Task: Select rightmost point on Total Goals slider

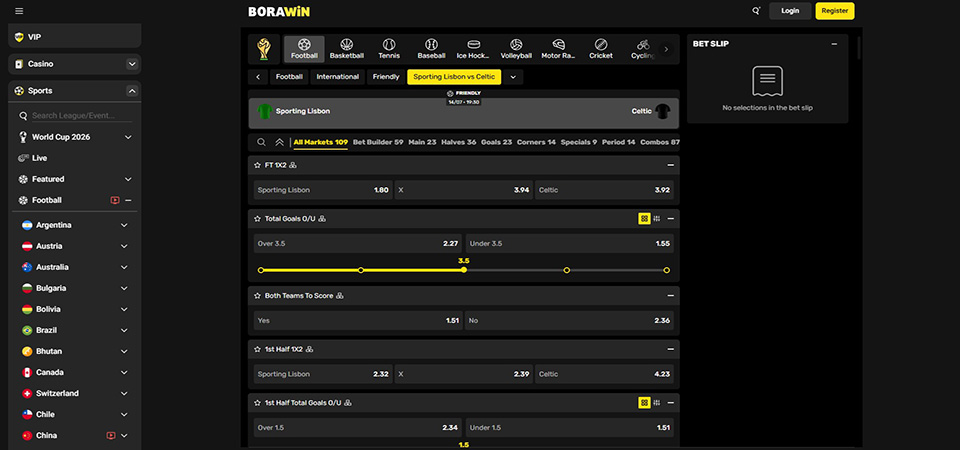Action: tap(667, 270)
